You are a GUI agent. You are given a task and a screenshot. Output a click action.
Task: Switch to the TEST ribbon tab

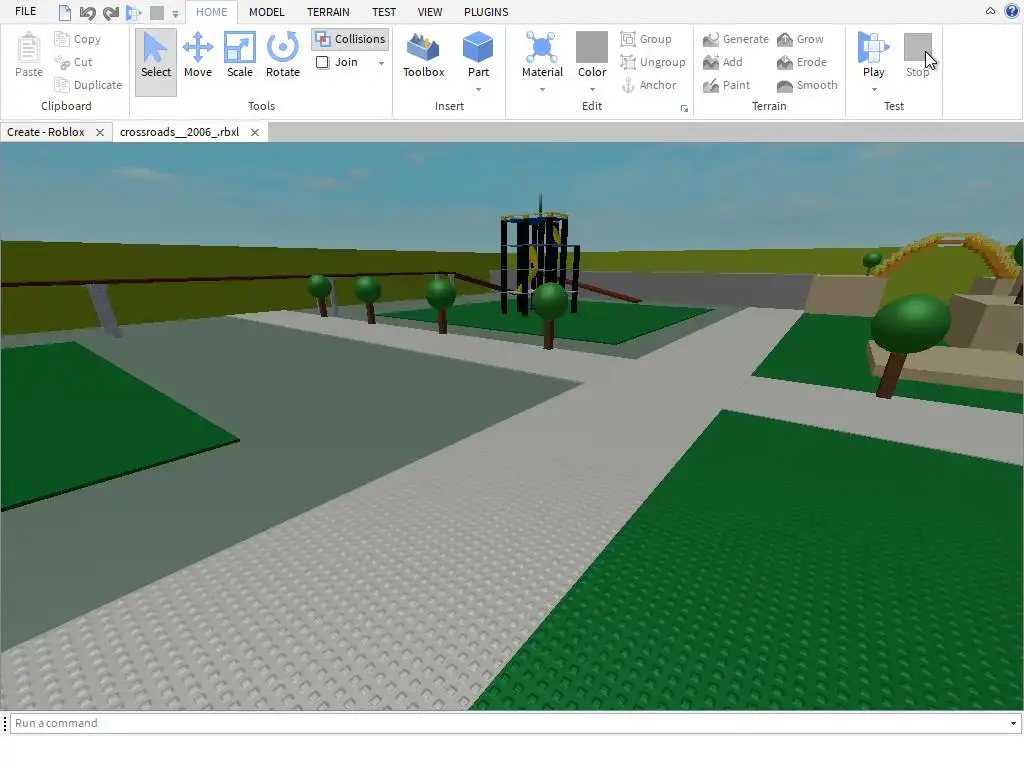[384, 12]
